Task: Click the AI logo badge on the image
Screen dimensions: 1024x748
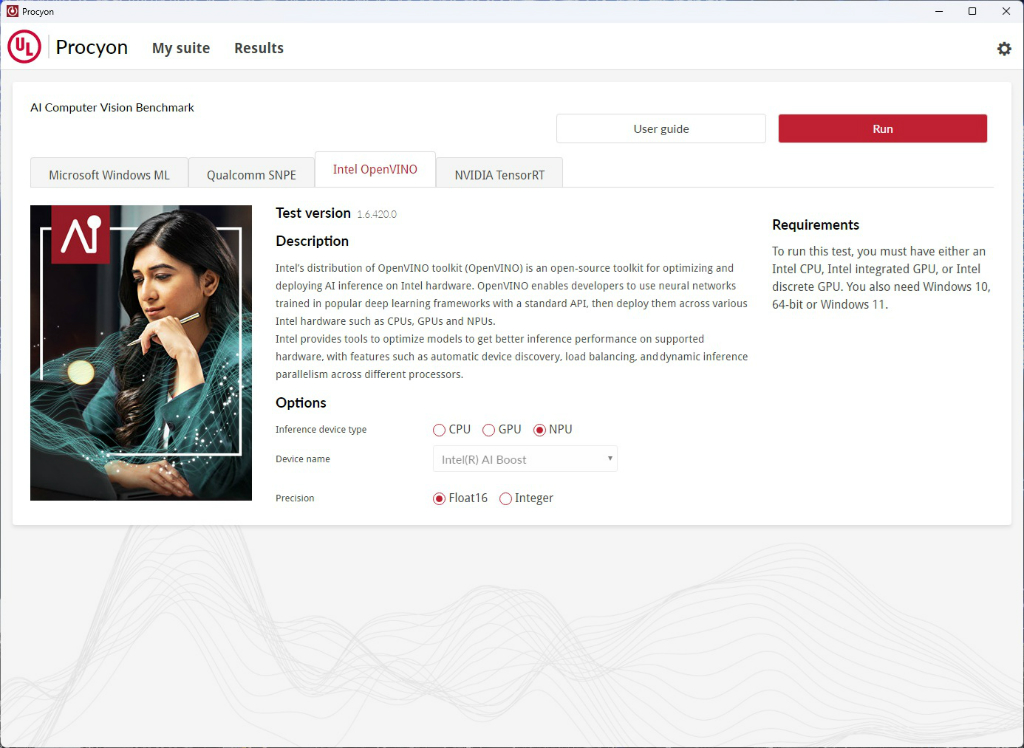Action: coord(80,235)
